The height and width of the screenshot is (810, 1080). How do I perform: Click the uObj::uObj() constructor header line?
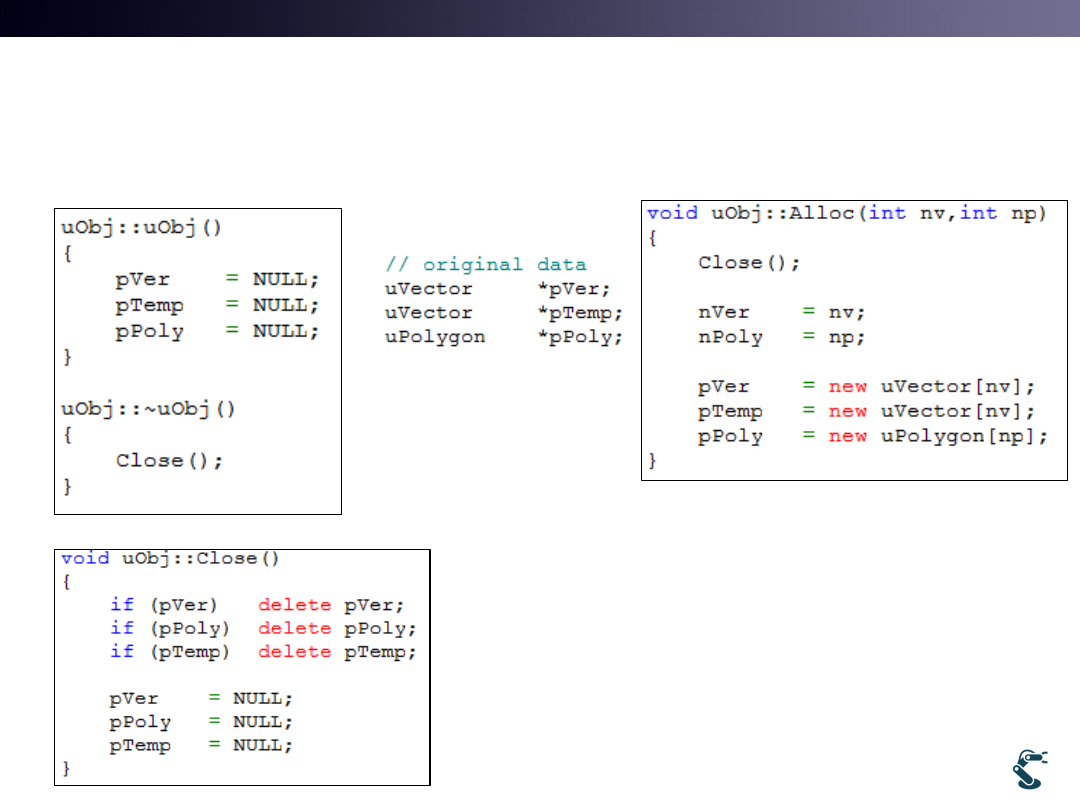141,227
